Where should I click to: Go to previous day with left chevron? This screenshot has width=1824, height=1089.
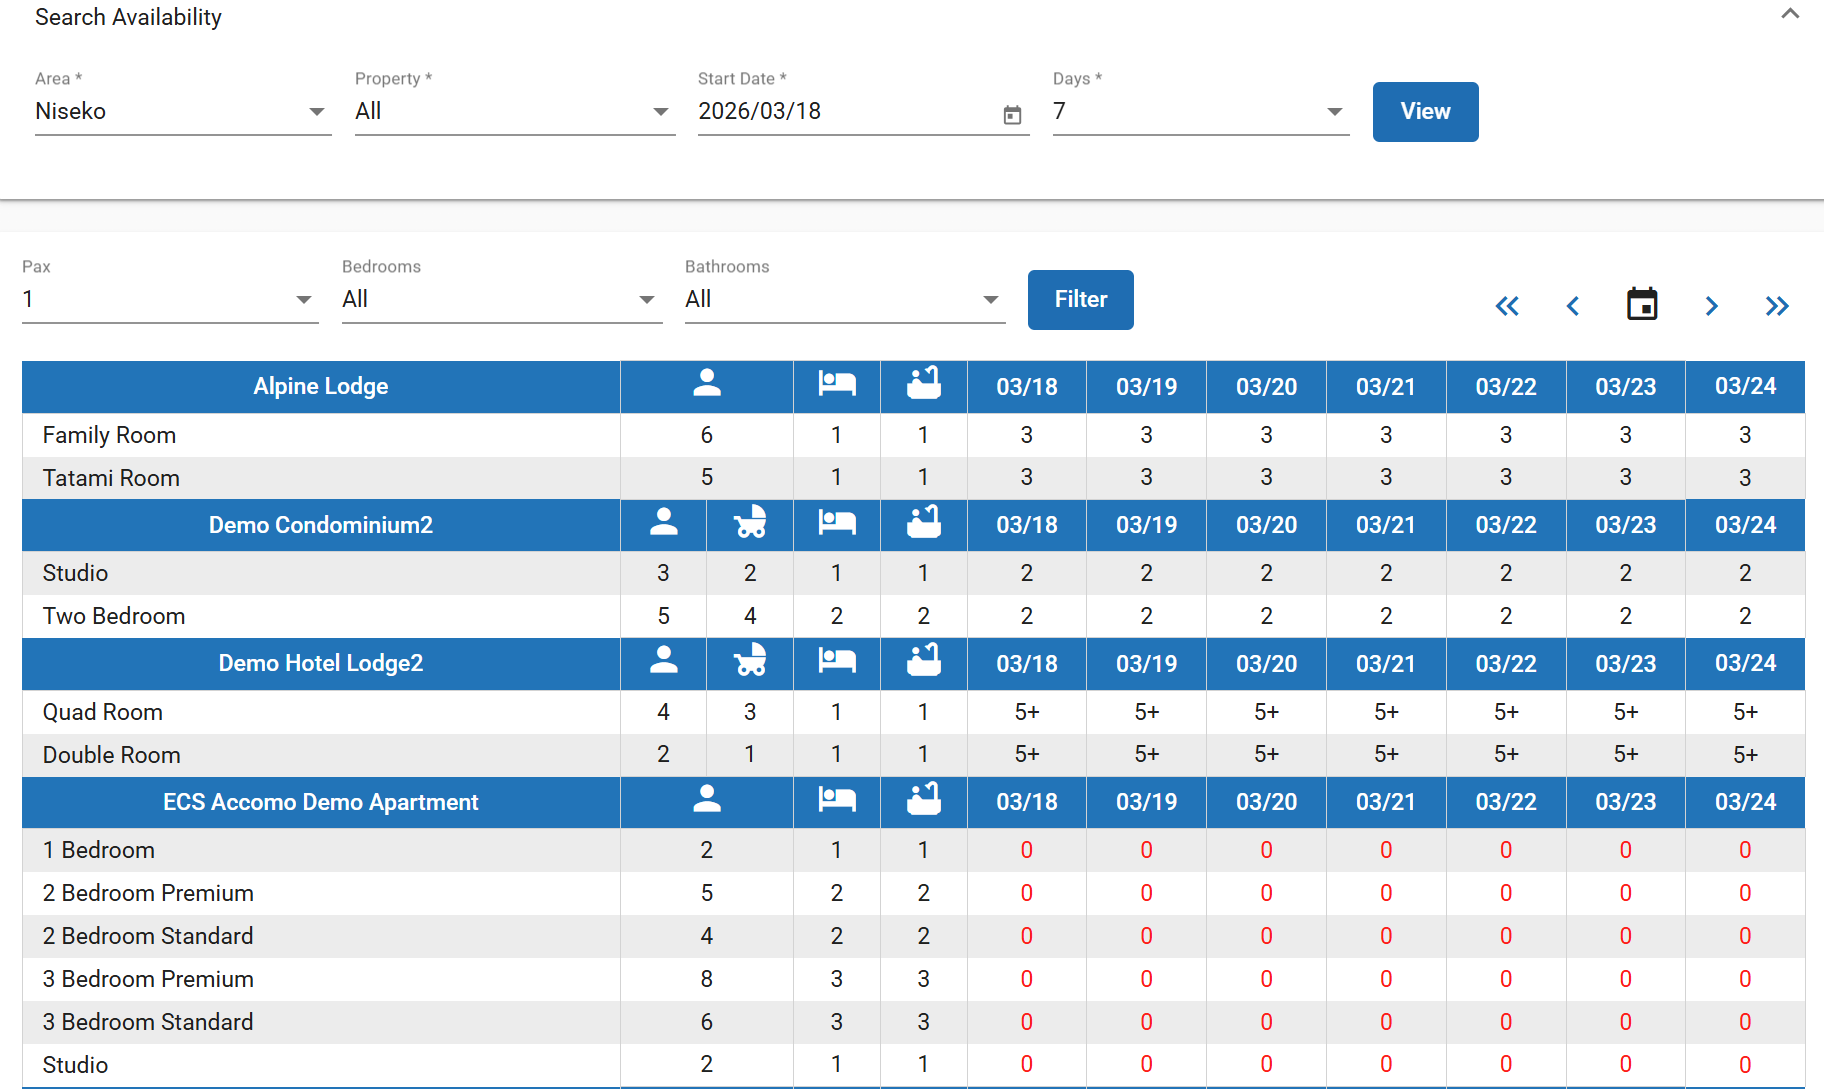[x=1573, y=306]
